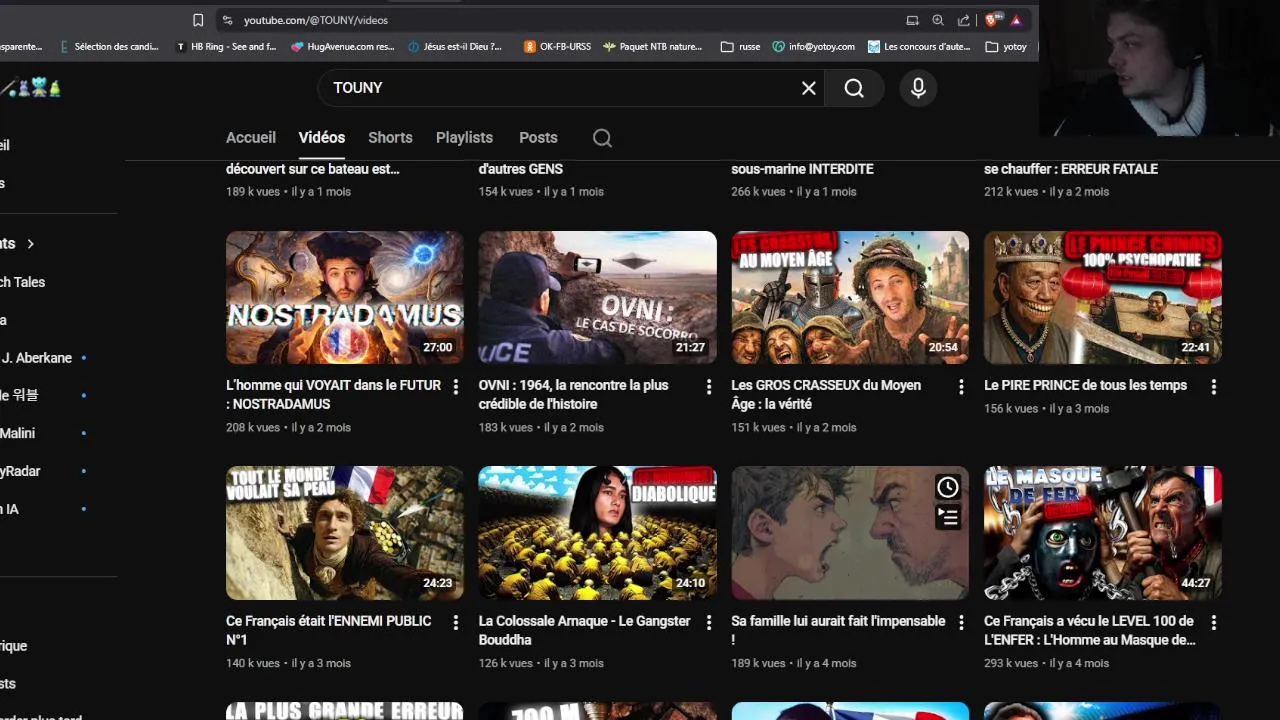This screenshot has width=1280, height=720.
Task: Click the zoom magnifier icon in the address bar
Action: coord(938,20)
